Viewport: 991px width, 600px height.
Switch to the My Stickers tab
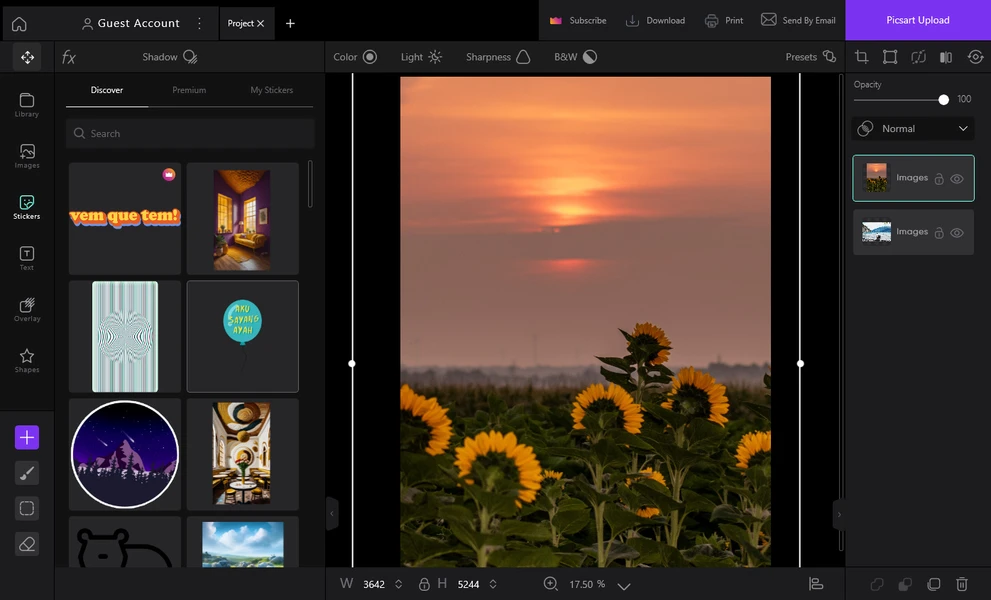272,90
